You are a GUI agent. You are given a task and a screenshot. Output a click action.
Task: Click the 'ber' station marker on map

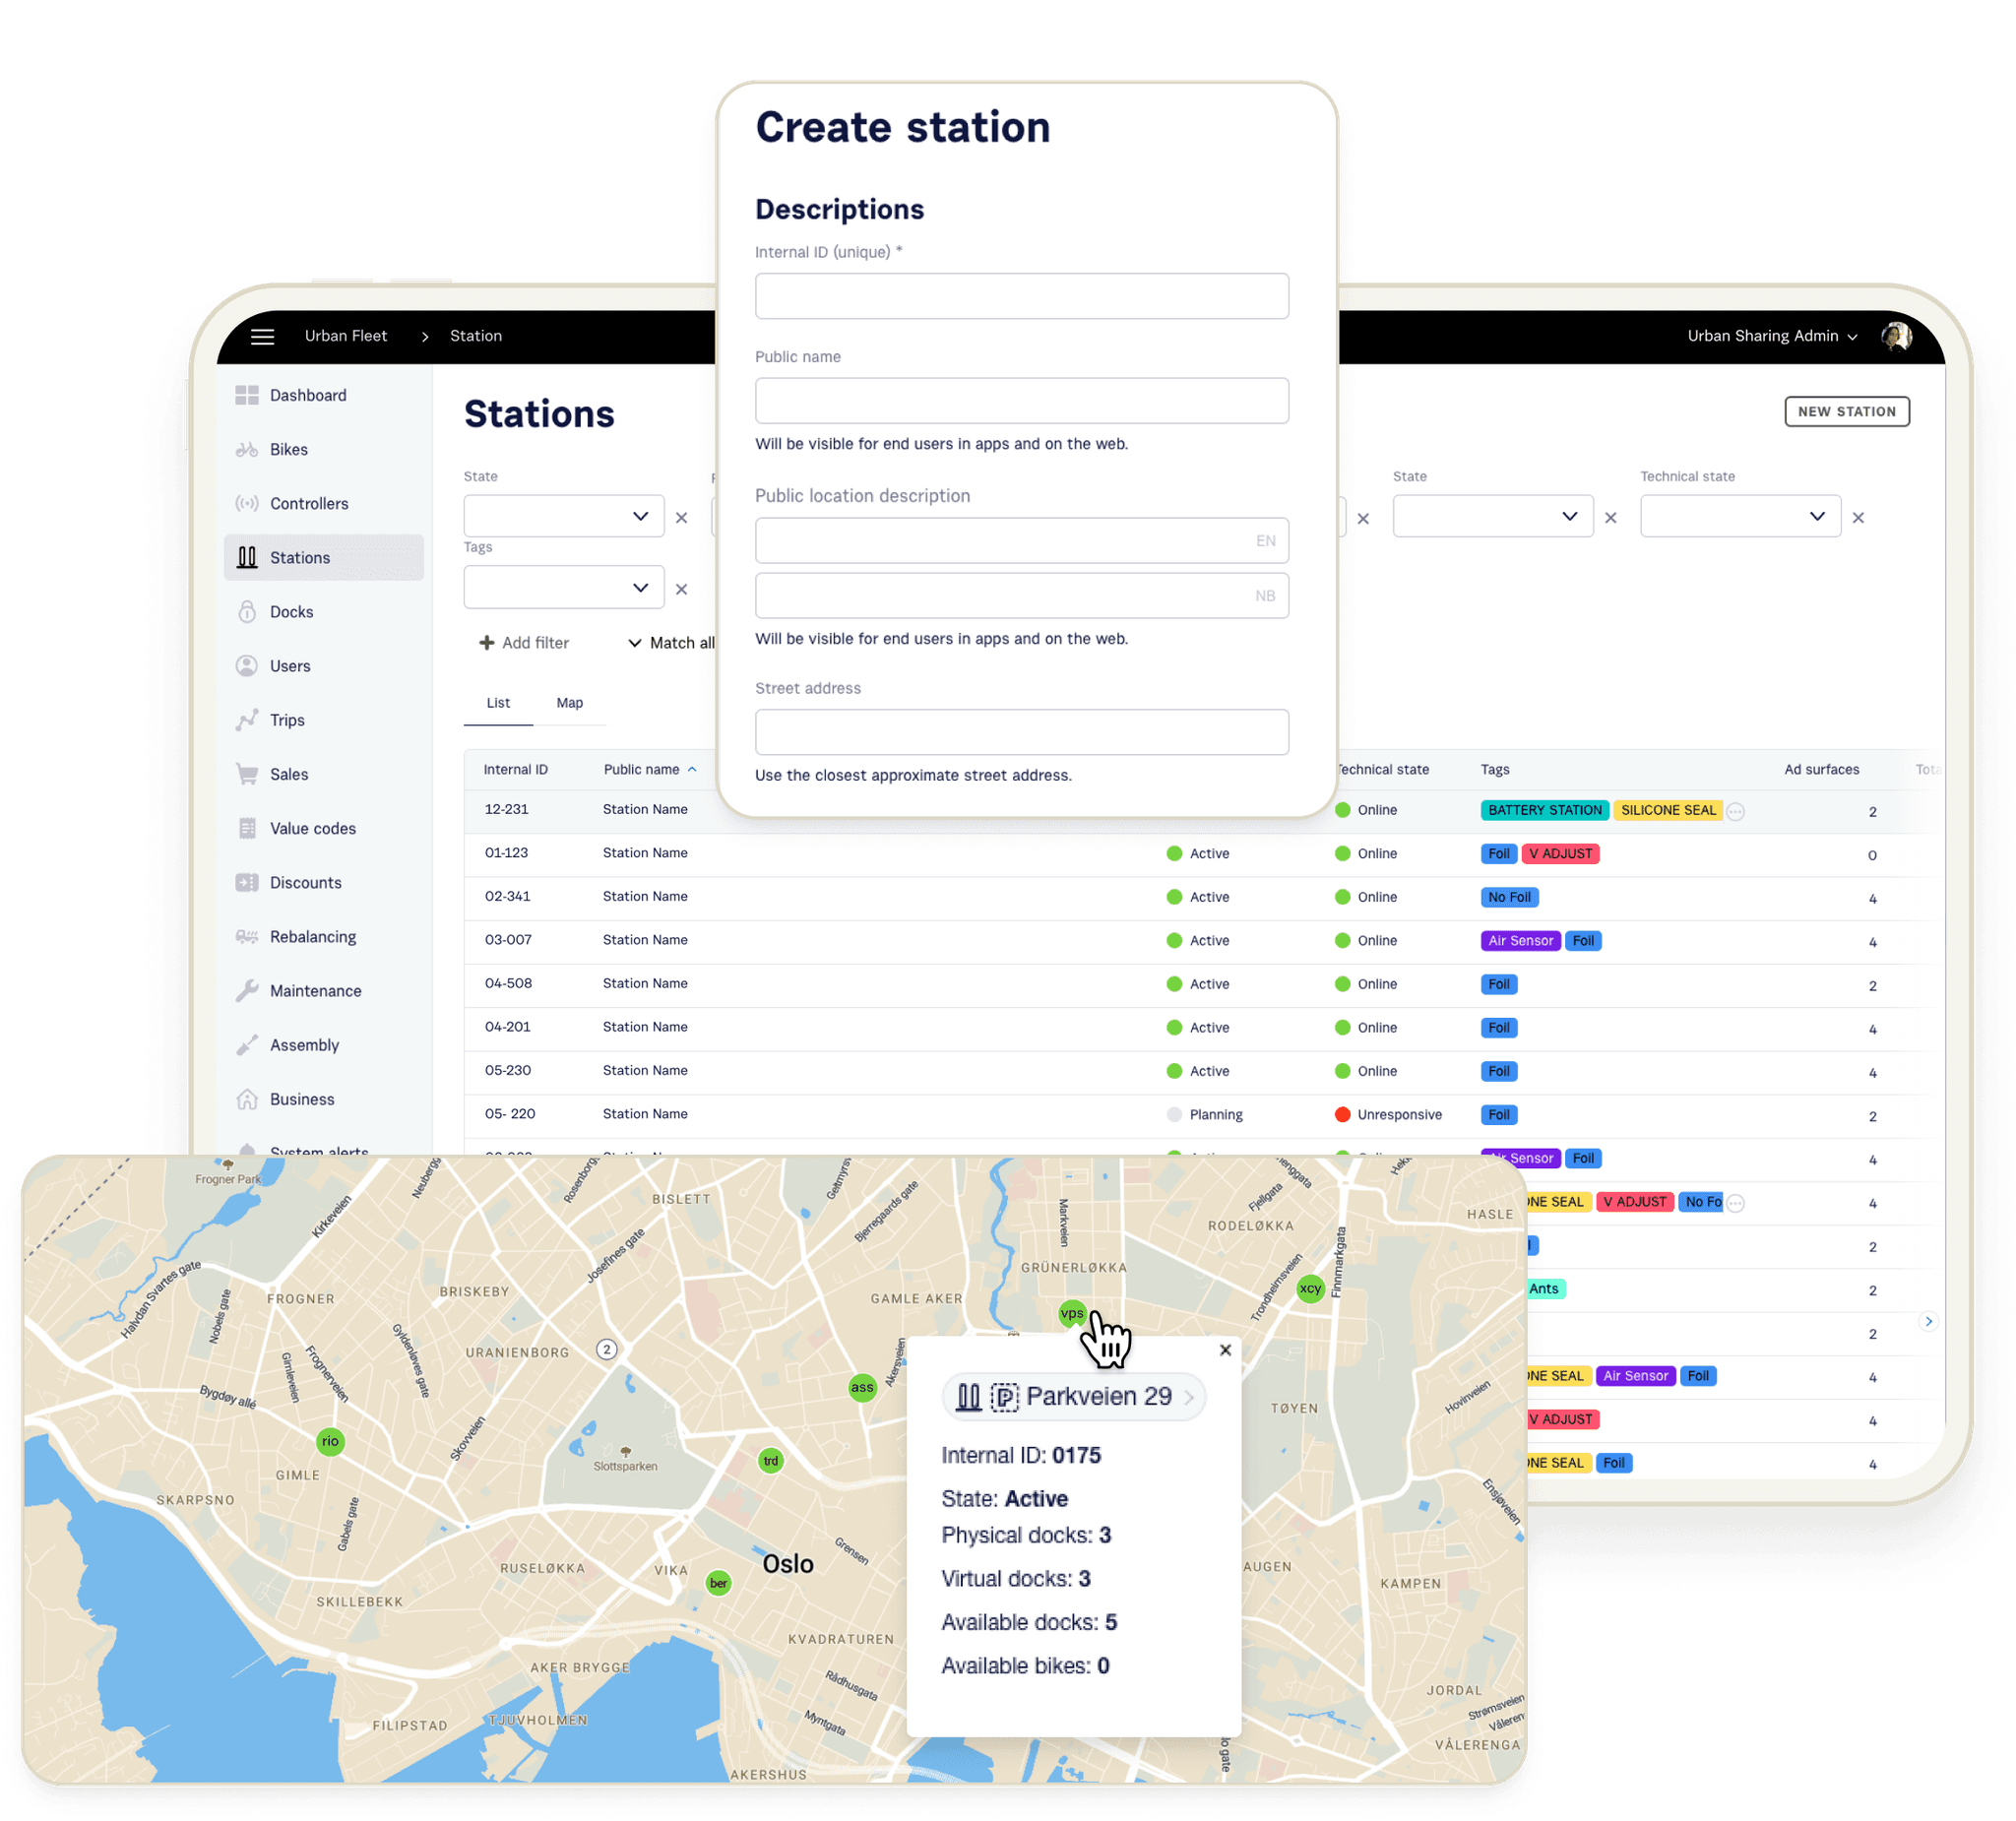tap(718, 1583)
